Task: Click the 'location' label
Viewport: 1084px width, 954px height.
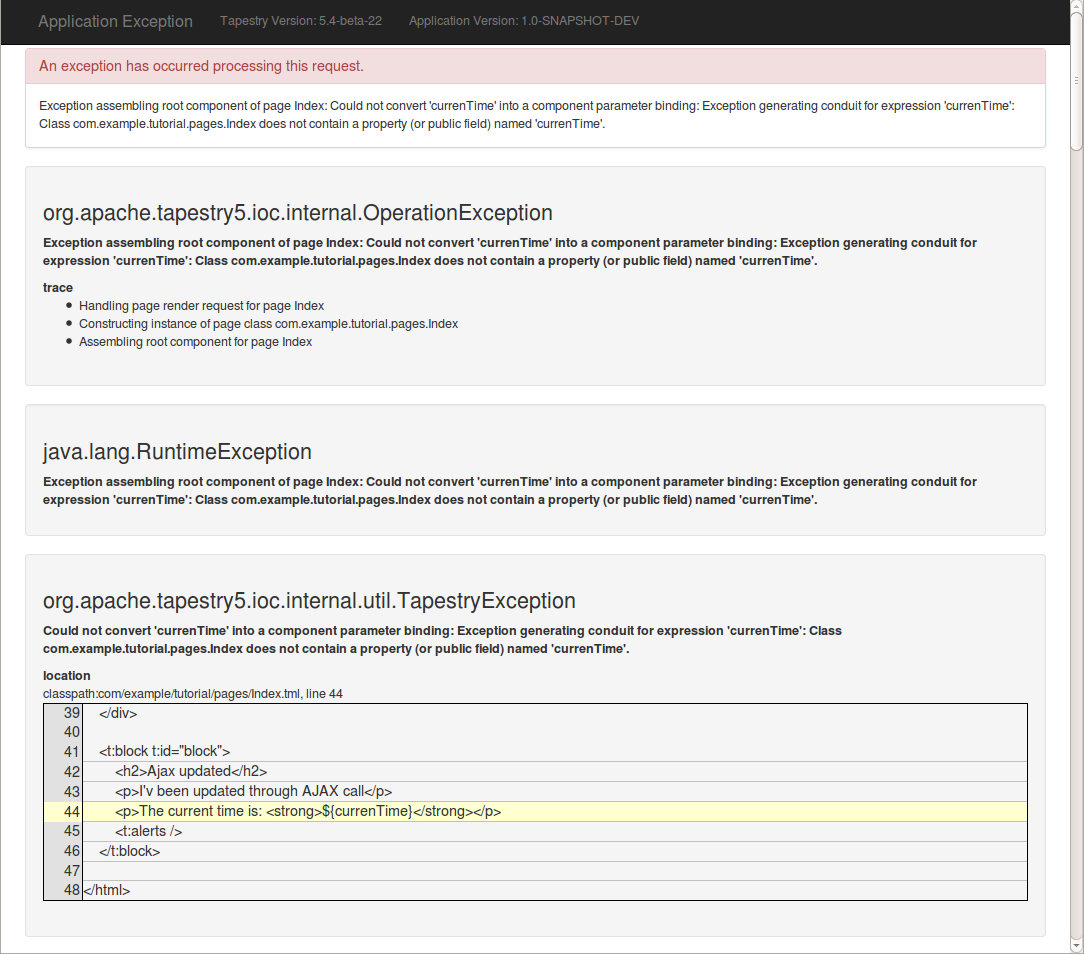Action: (x=67, y=675)
